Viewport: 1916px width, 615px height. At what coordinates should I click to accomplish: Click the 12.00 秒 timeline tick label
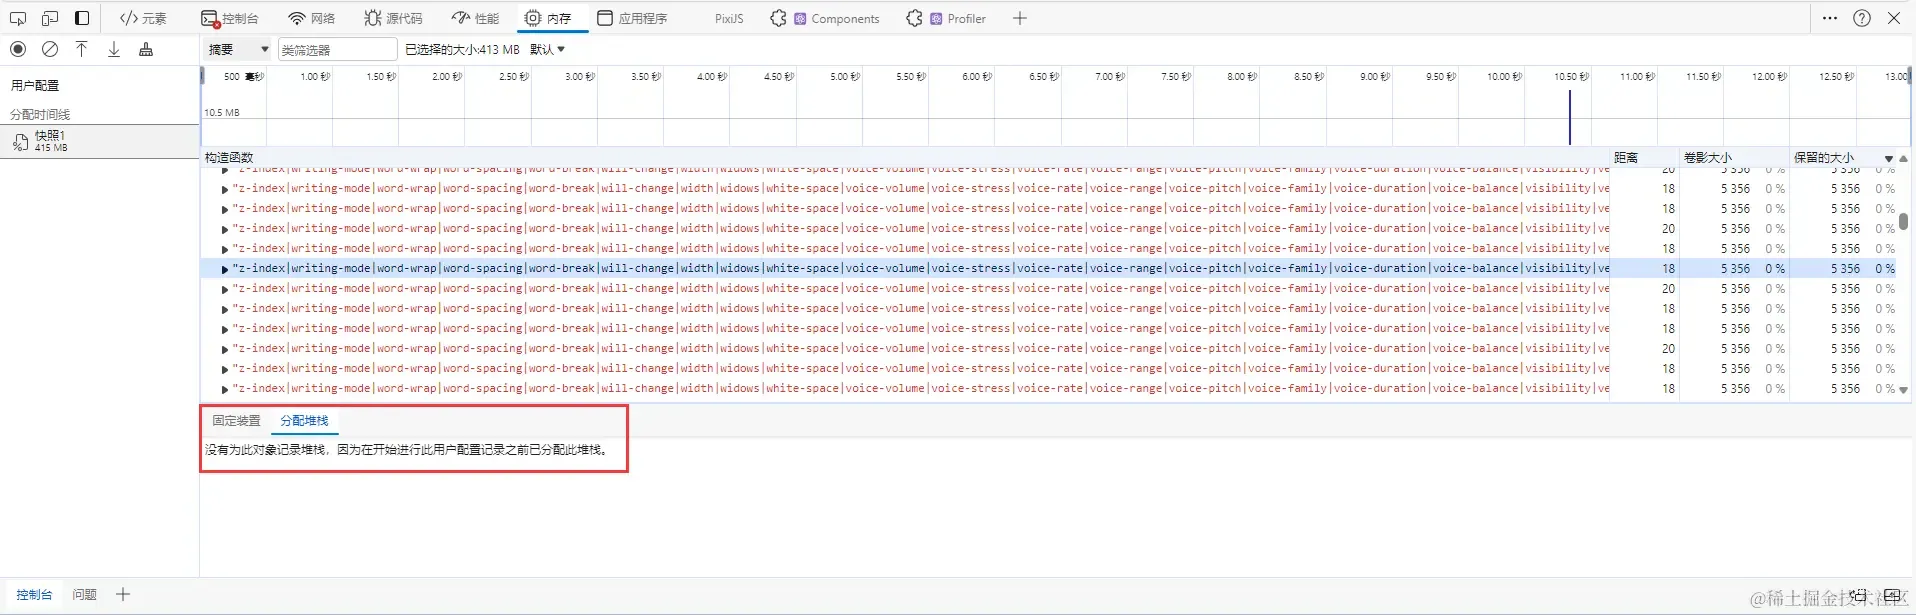1769,76
